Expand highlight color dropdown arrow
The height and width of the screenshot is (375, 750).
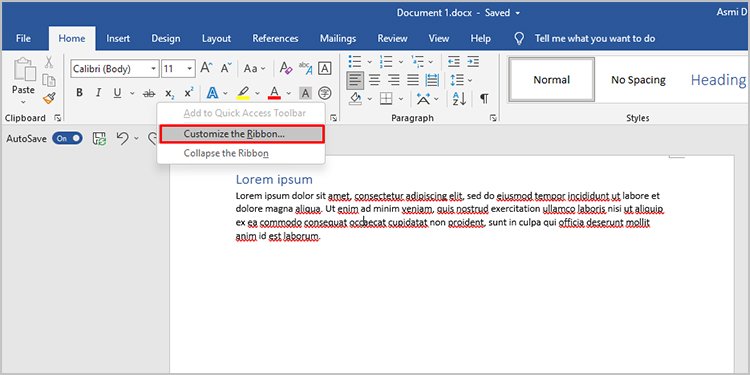coord(257,94)
